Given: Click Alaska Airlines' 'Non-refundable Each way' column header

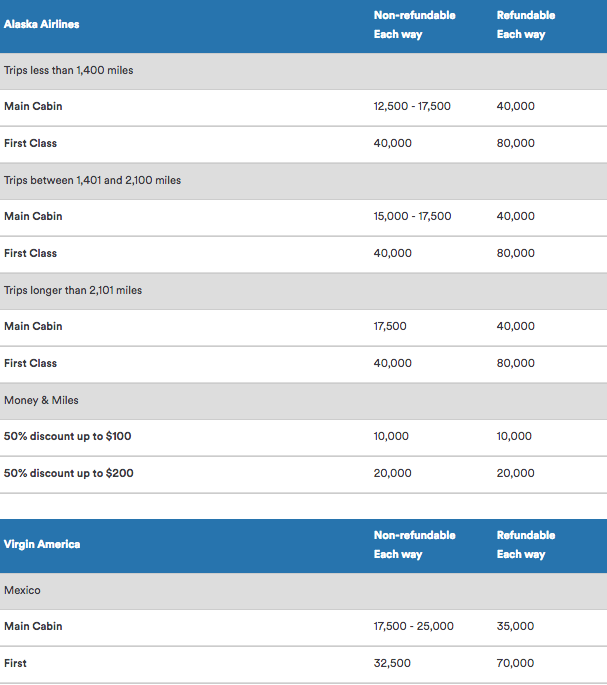Looking at the screenshot, I should coord(414,25).
